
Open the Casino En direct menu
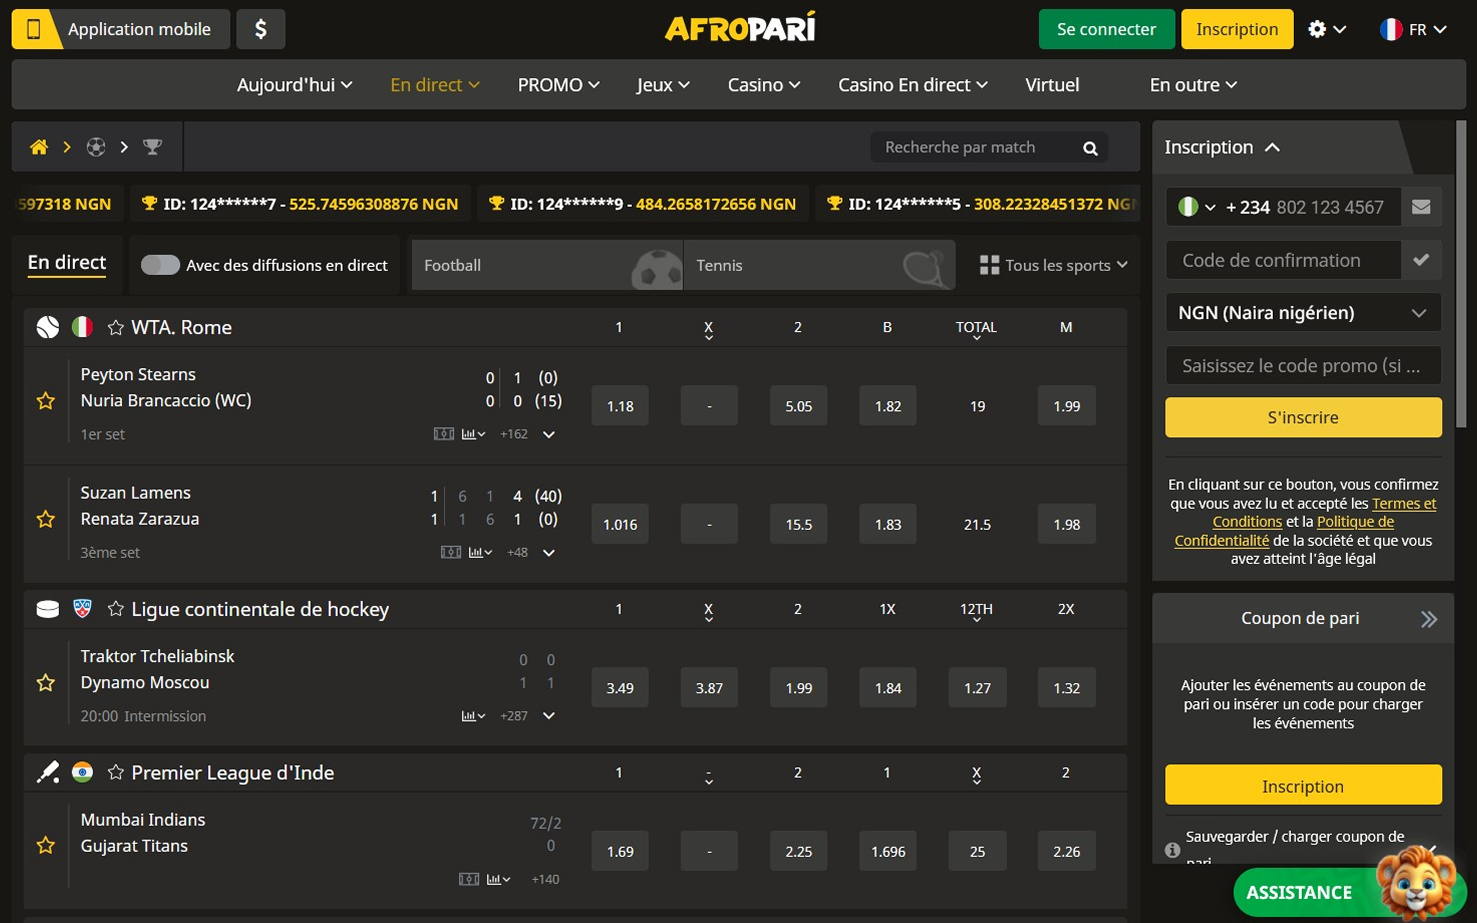click(x=913, y=85)
